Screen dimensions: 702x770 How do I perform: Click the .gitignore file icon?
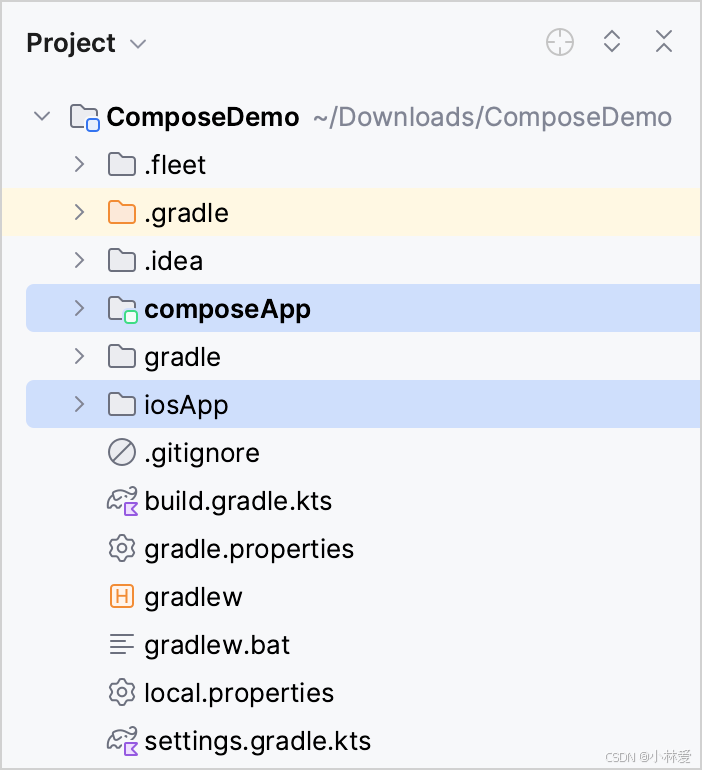[122, 452]
